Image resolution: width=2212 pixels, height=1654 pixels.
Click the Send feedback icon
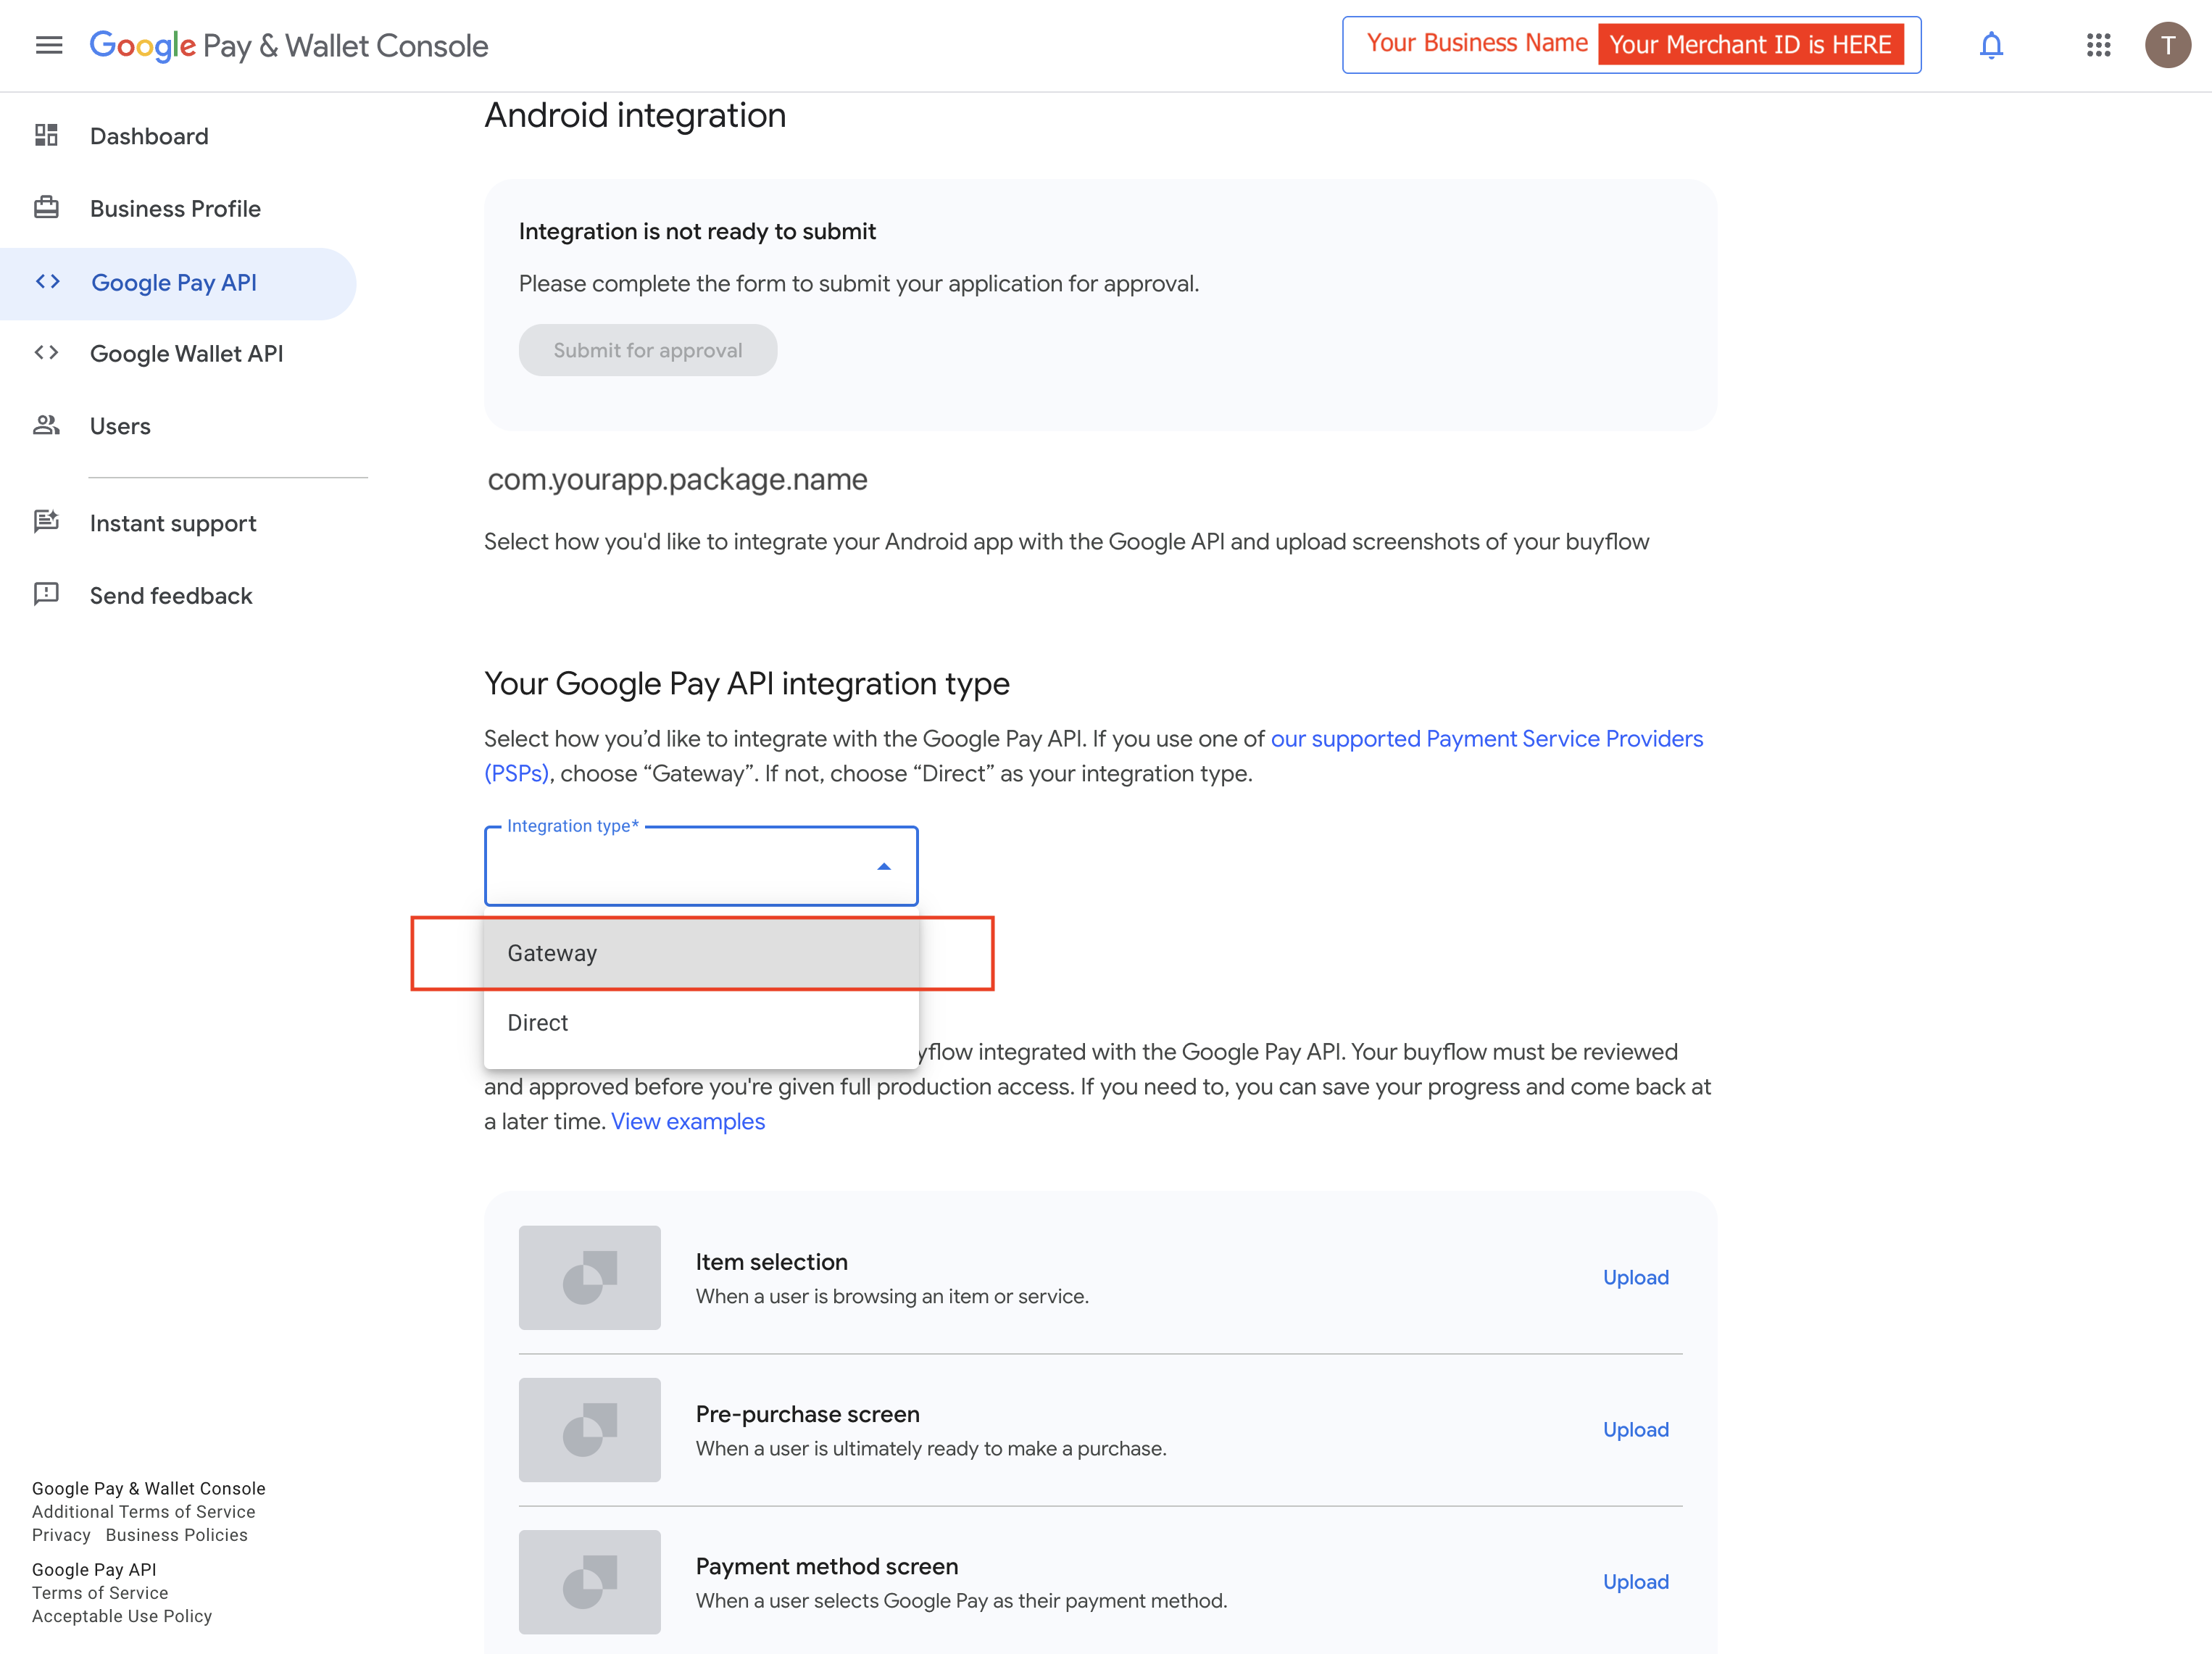[46, 595]
